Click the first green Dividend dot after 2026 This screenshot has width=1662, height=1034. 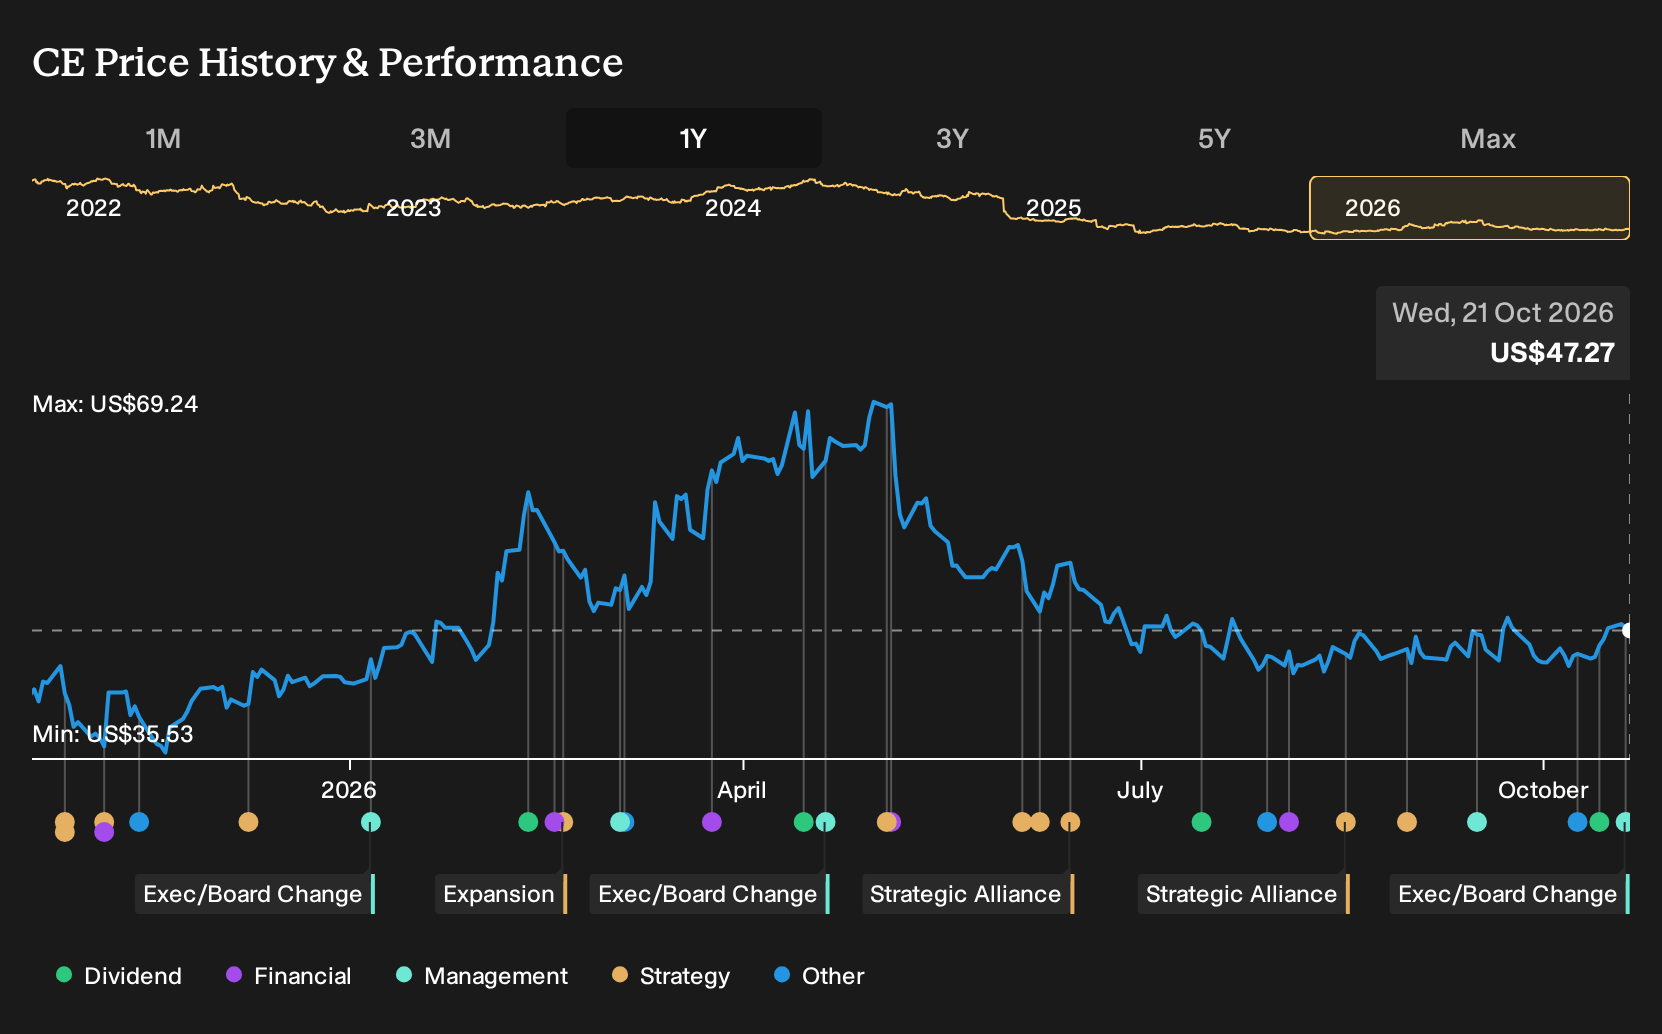pyautogui.click(x=528, y=822)
